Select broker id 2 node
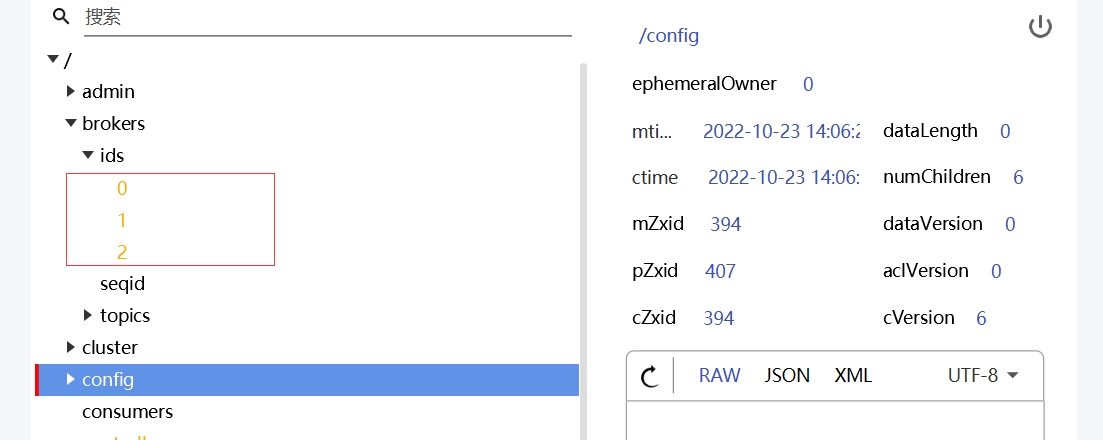The height and width of the screenshot is (440, 1103). click(x=122, y=252)
